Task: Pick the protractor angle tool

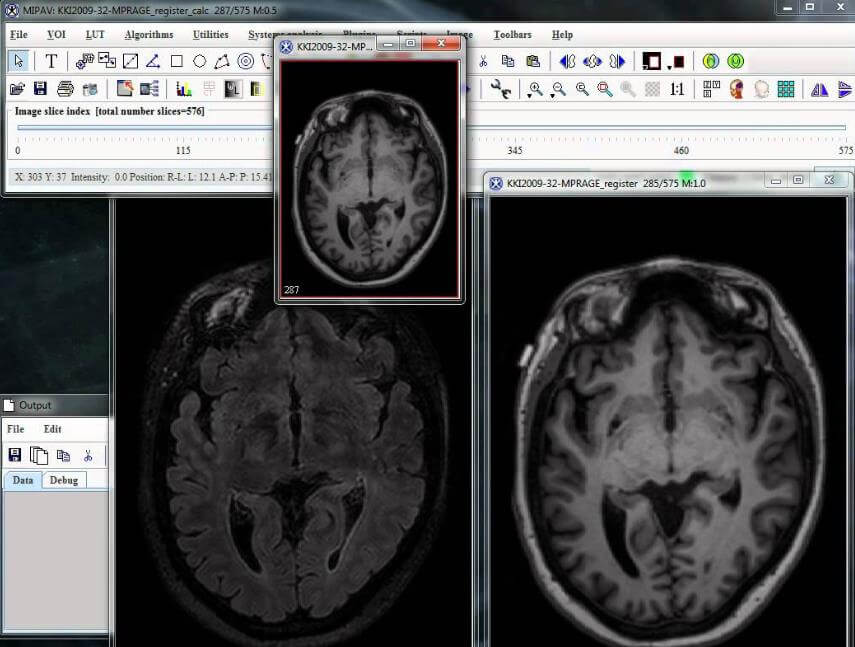Action: click(x=153, y=61)
